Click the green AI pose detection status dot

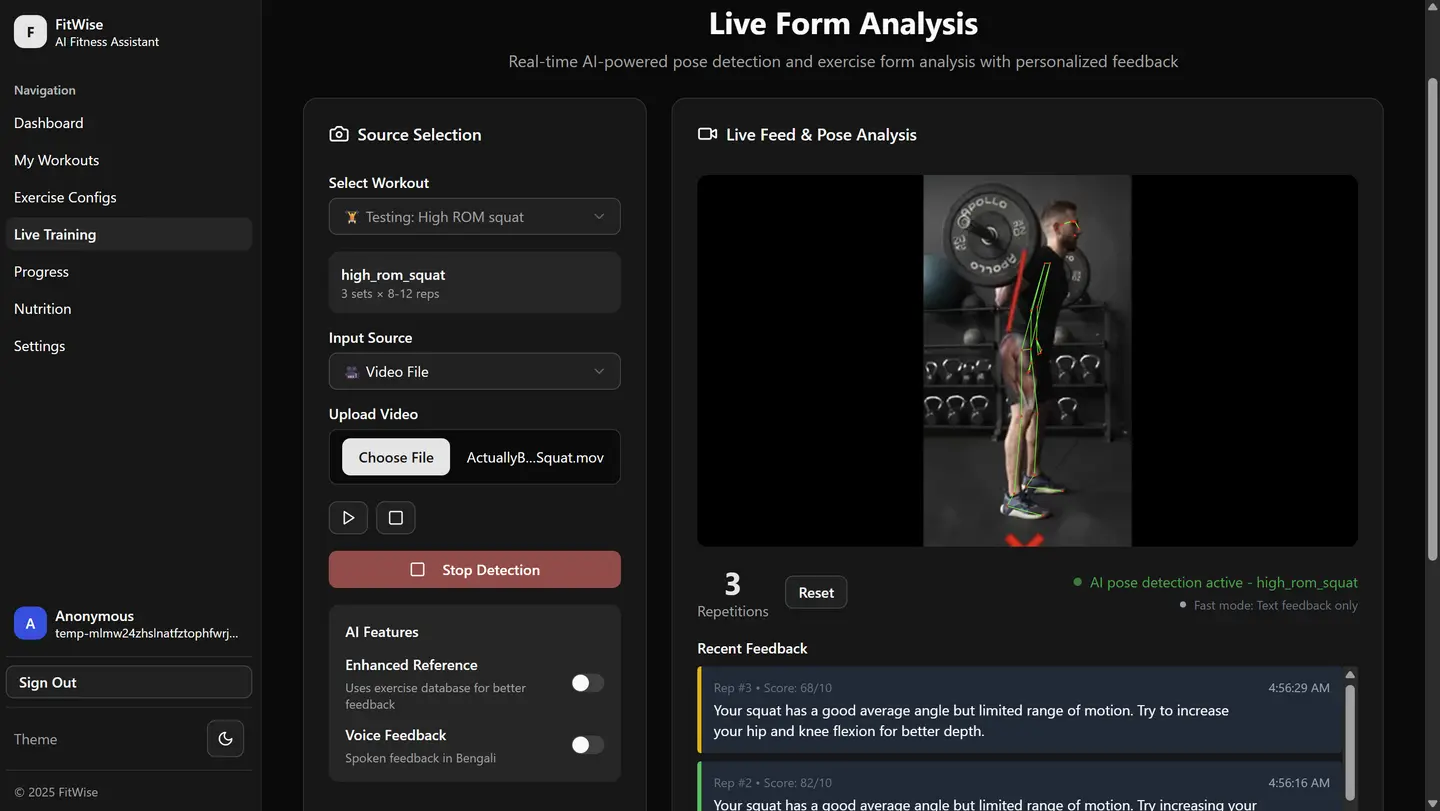1078,582
